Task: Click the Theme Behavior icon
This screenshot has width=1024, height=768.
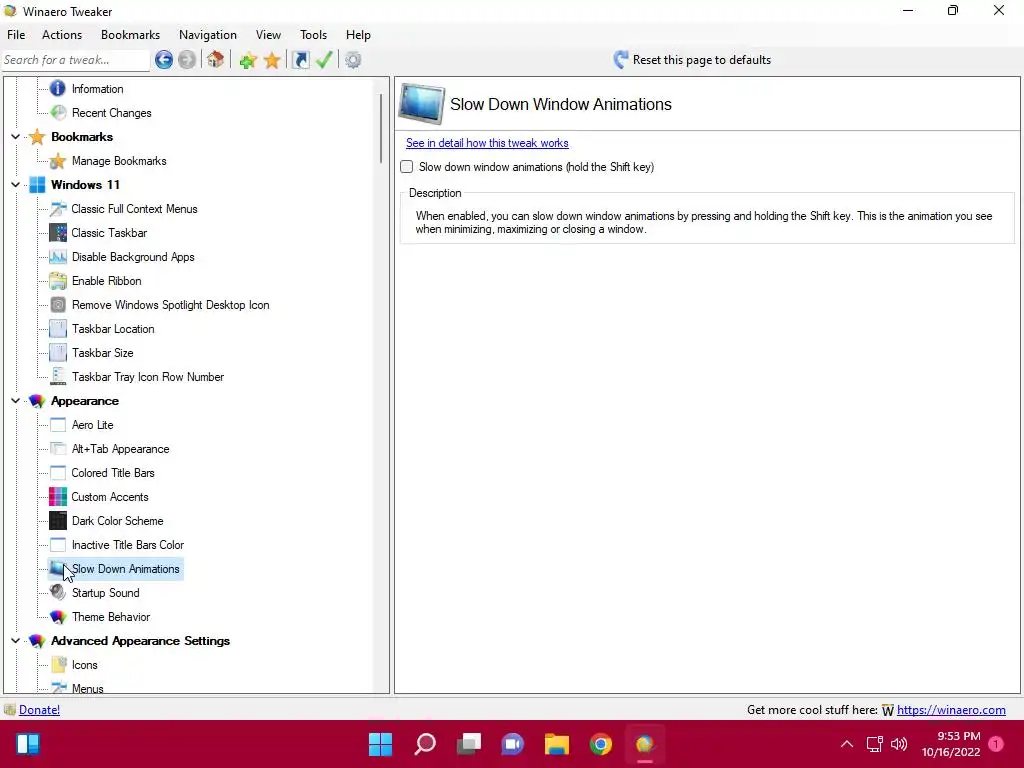Action: coord(58,616)
